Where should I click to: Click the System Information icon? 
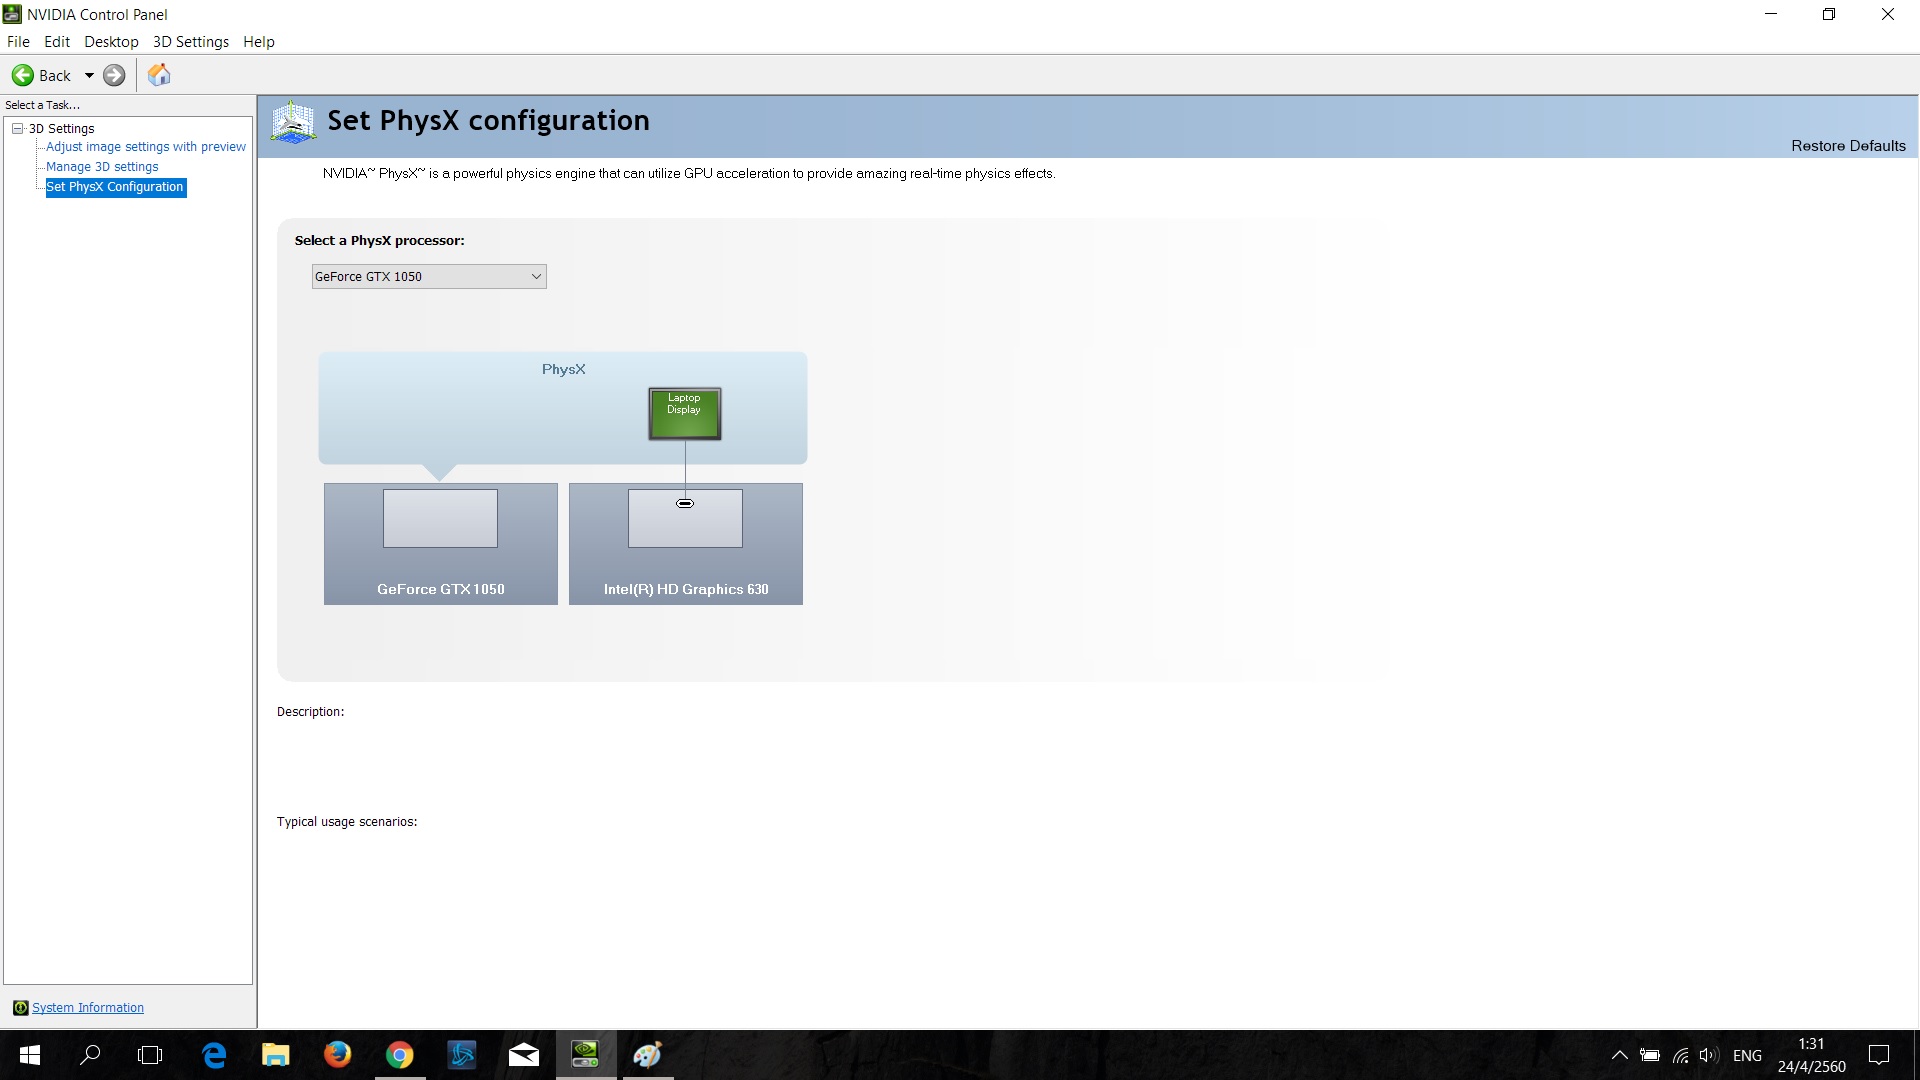tap(20, 1007)
